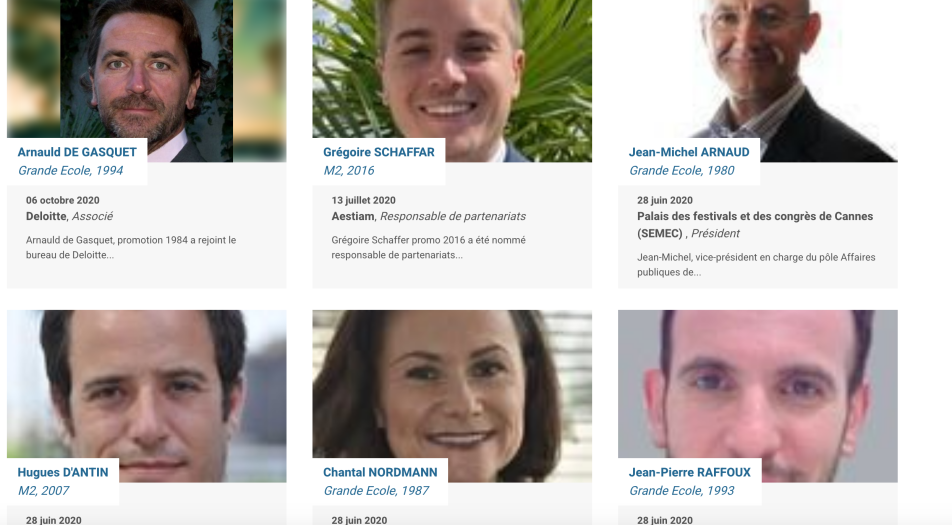The height and width of the screenshot is (525, 952).
Task: Click the Grande Ecole, 1994 label
Action: (70, 171)
